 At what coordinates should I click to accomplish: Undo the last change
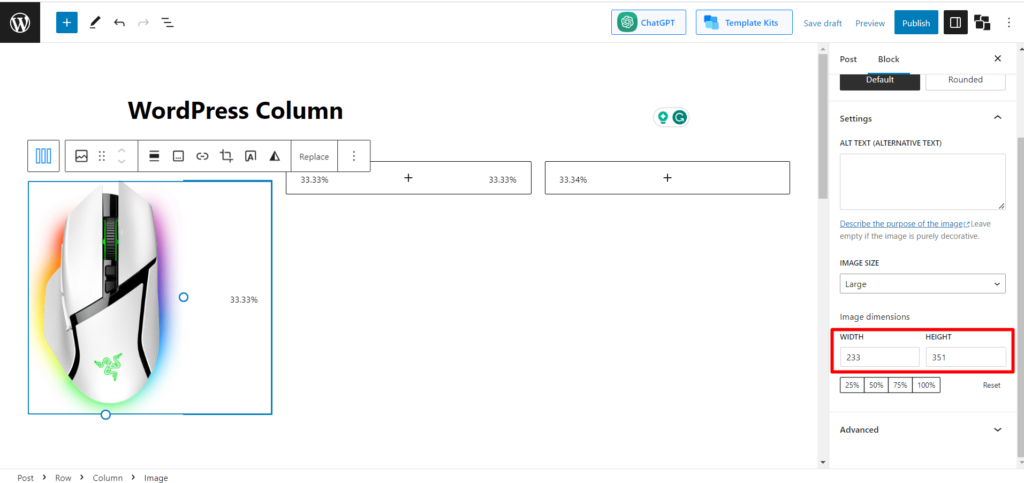tap(119, 23)
